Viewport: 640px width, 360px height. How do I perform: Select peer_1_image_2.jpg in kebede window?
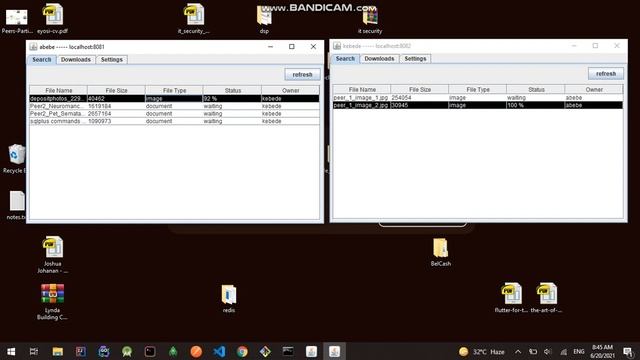coord(478,105)
